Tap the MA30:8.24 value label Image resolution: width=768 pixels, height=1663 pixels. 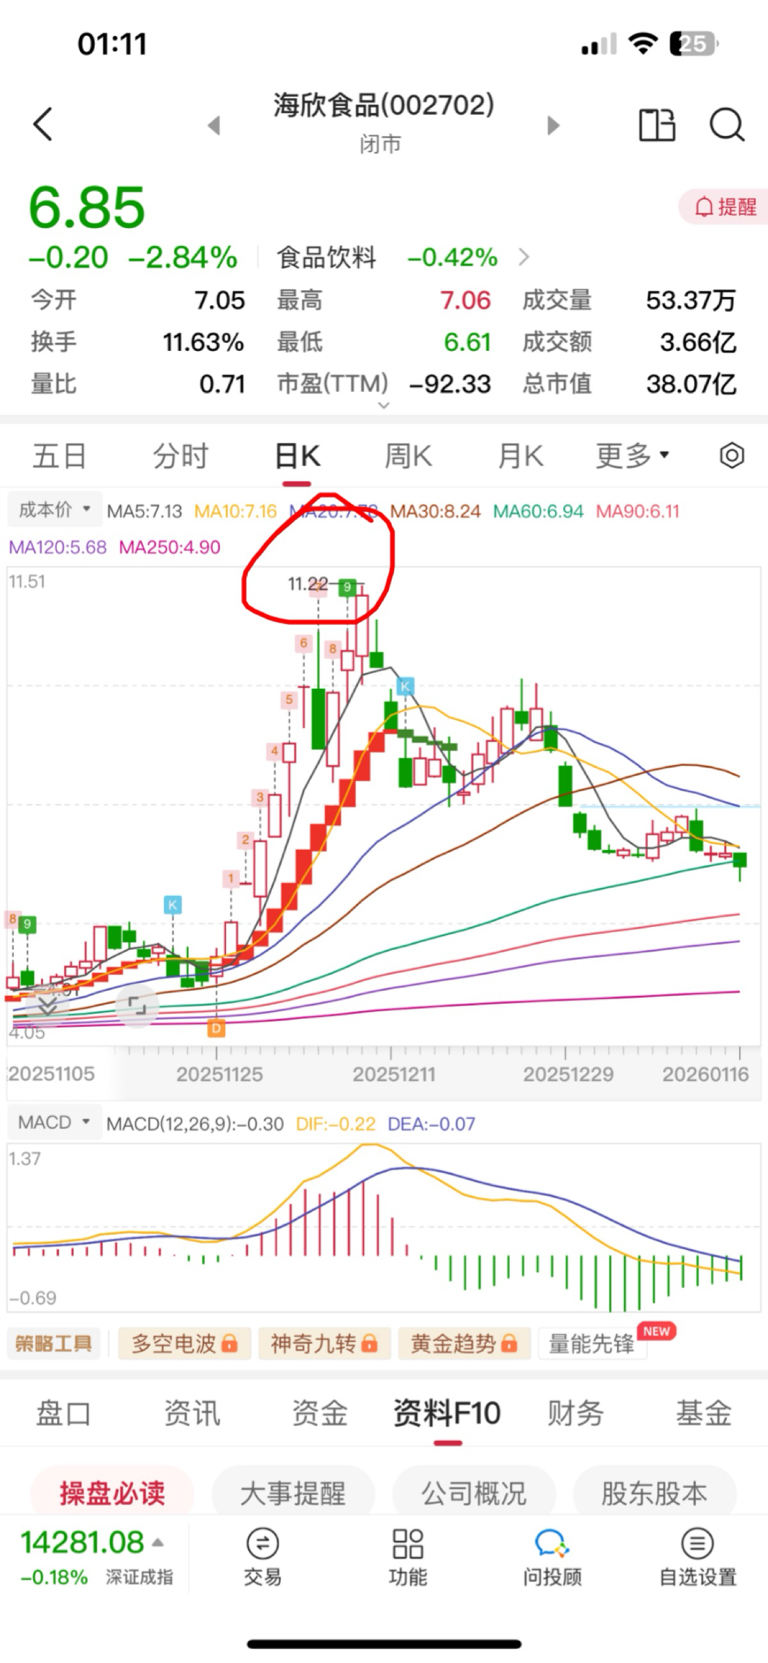tap(435, 511)
